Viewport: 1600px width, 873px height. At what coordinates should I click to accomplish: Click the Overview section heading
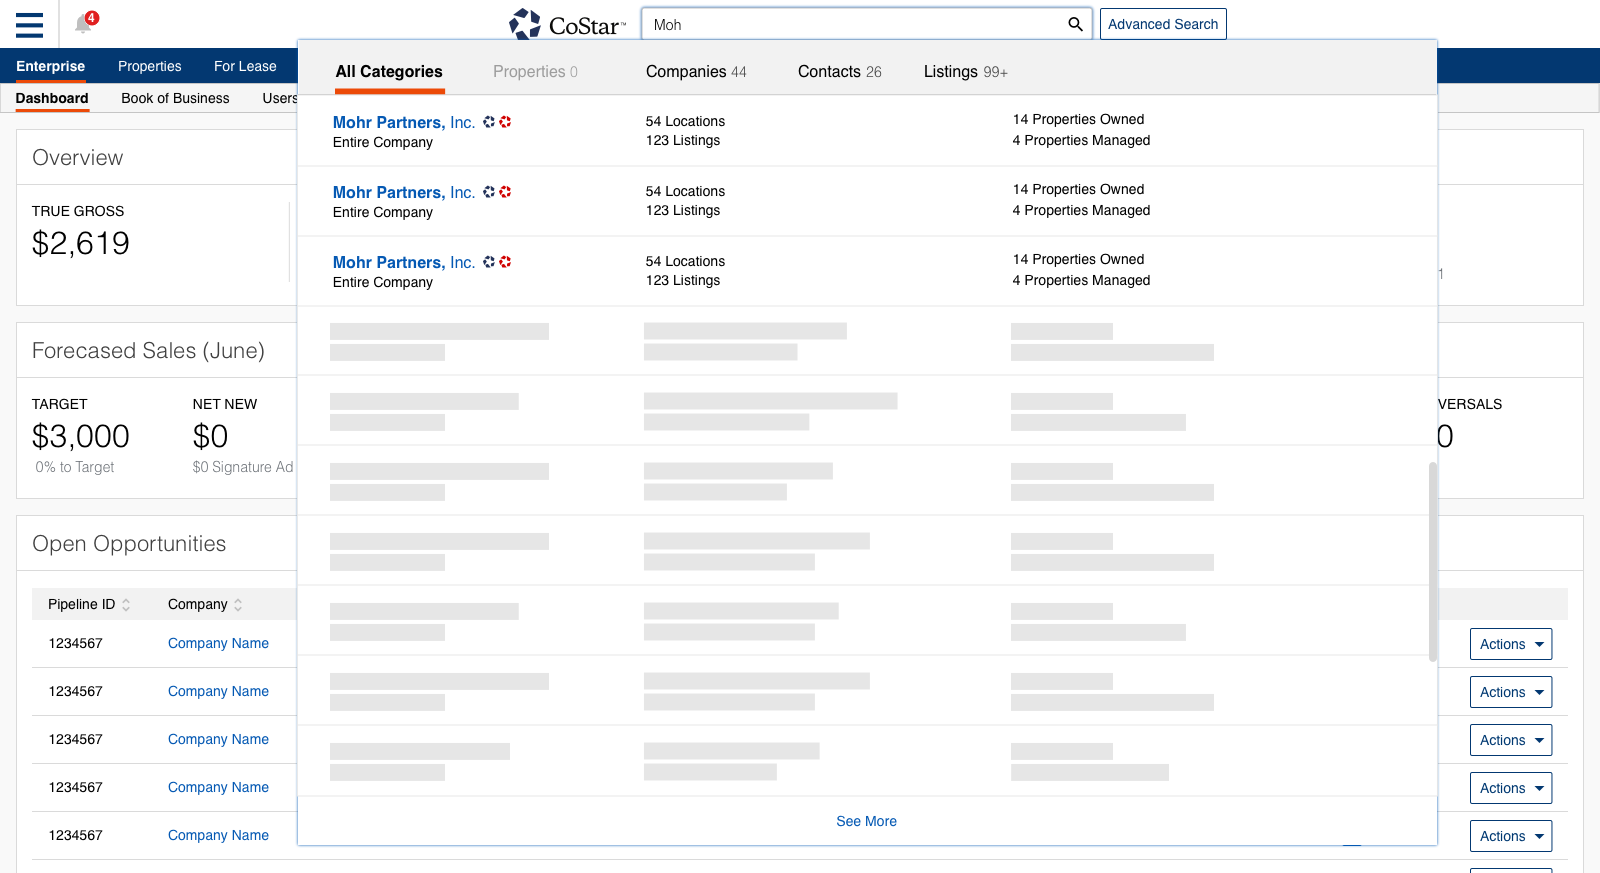[x=78, y=158]
